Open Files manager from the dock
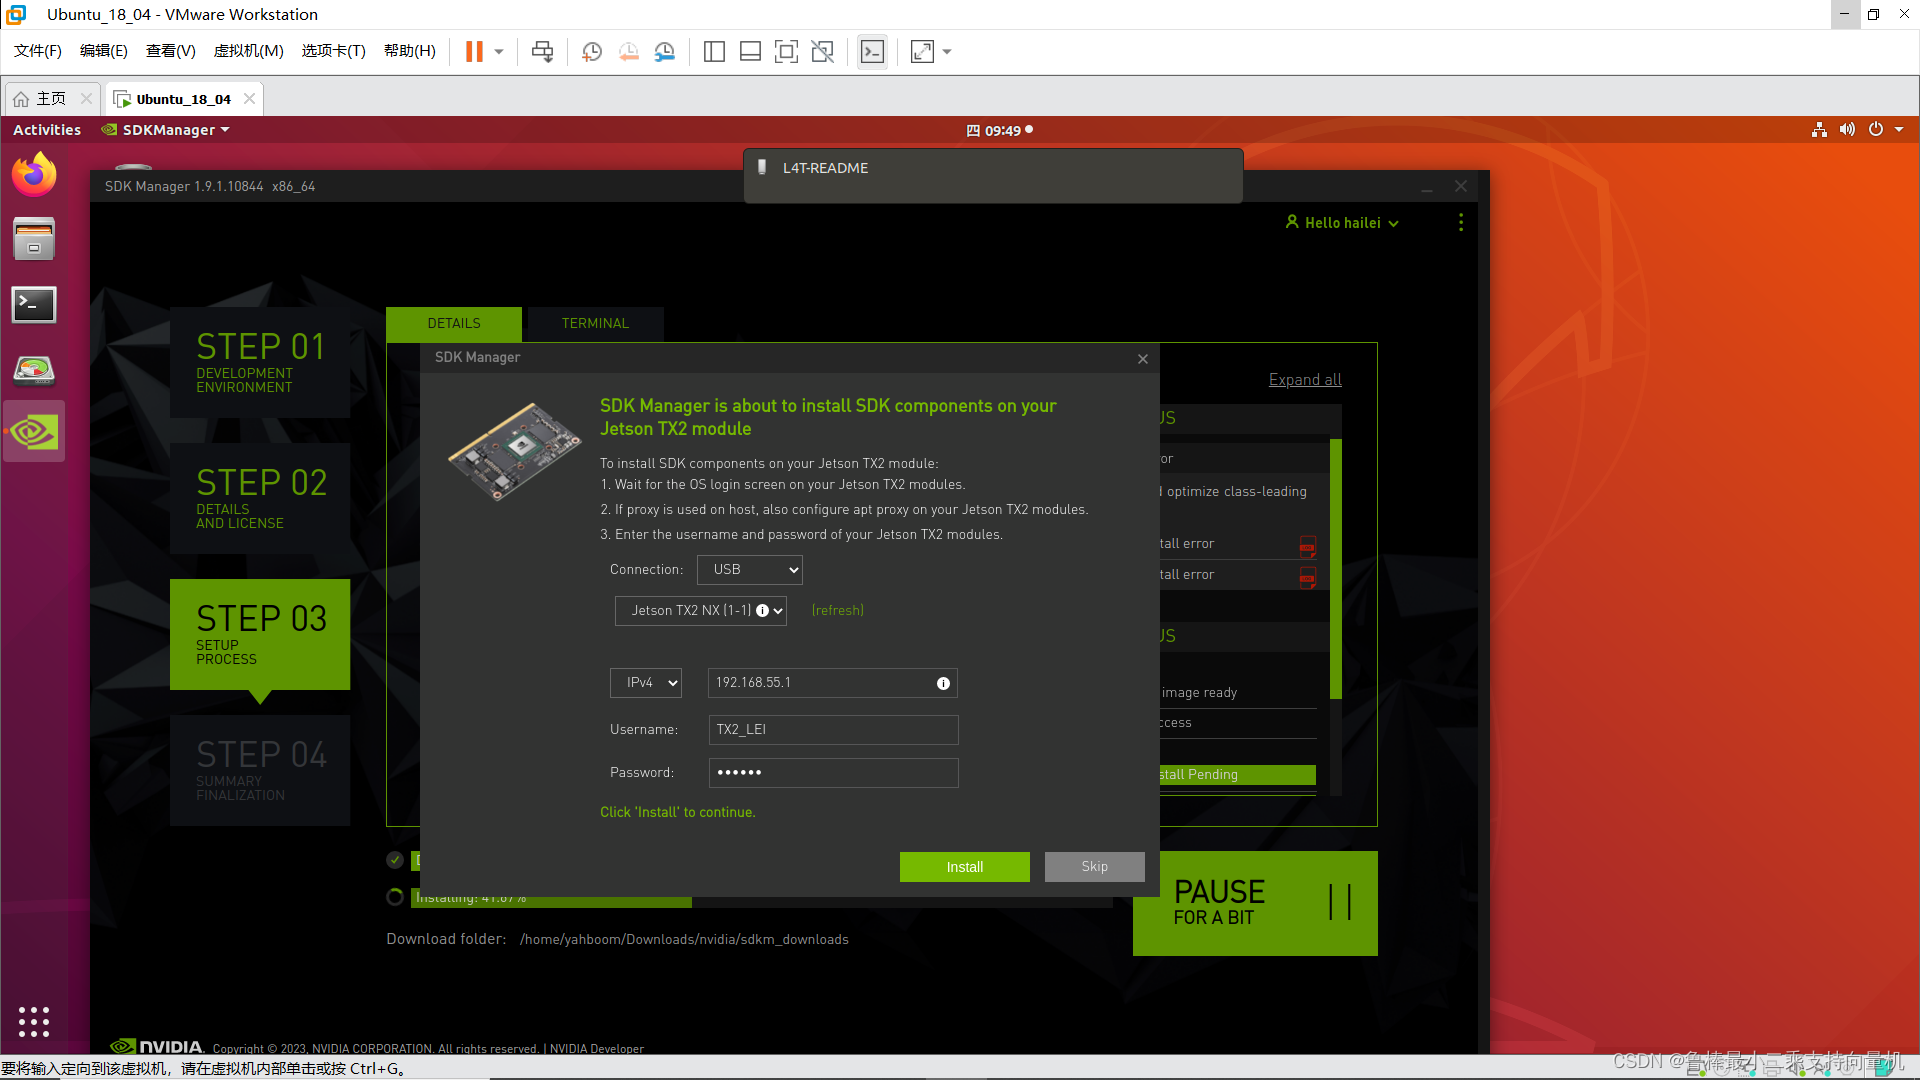This screenshot has width=1920, height=1080. pyautogui.click(x=34, y=240)
